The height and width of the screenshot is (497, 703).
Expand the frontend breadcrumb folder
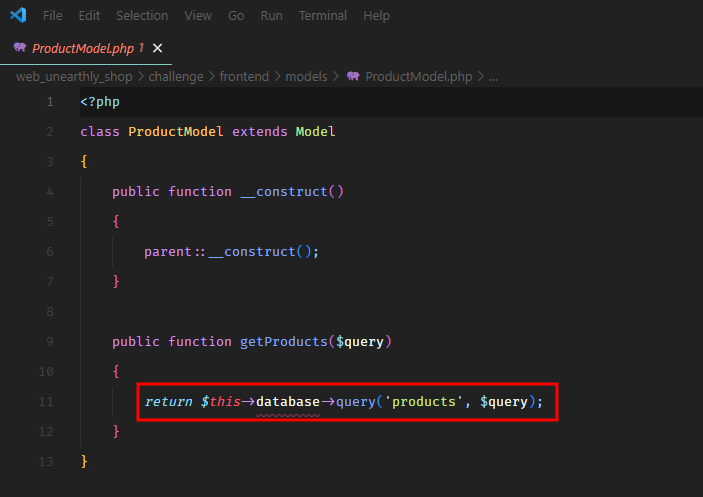(244, 76)
